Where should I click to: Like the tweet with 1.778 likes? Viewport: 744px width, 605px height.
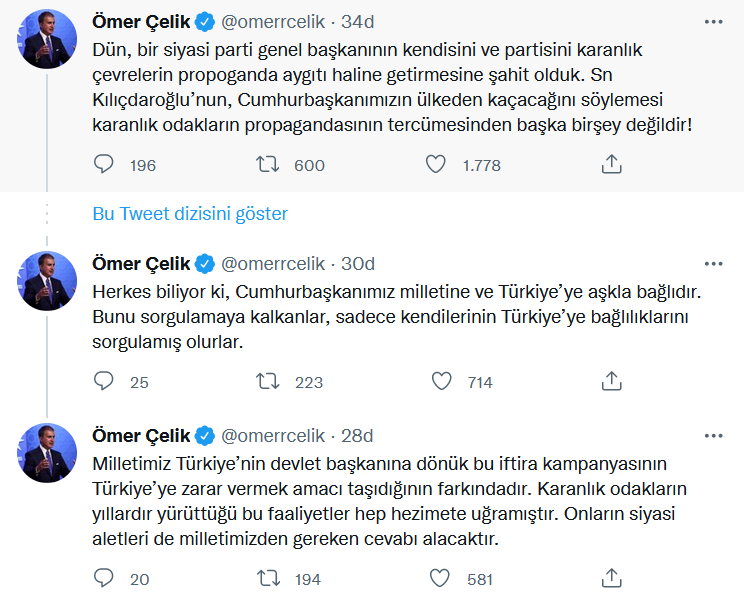coord(436,164)
